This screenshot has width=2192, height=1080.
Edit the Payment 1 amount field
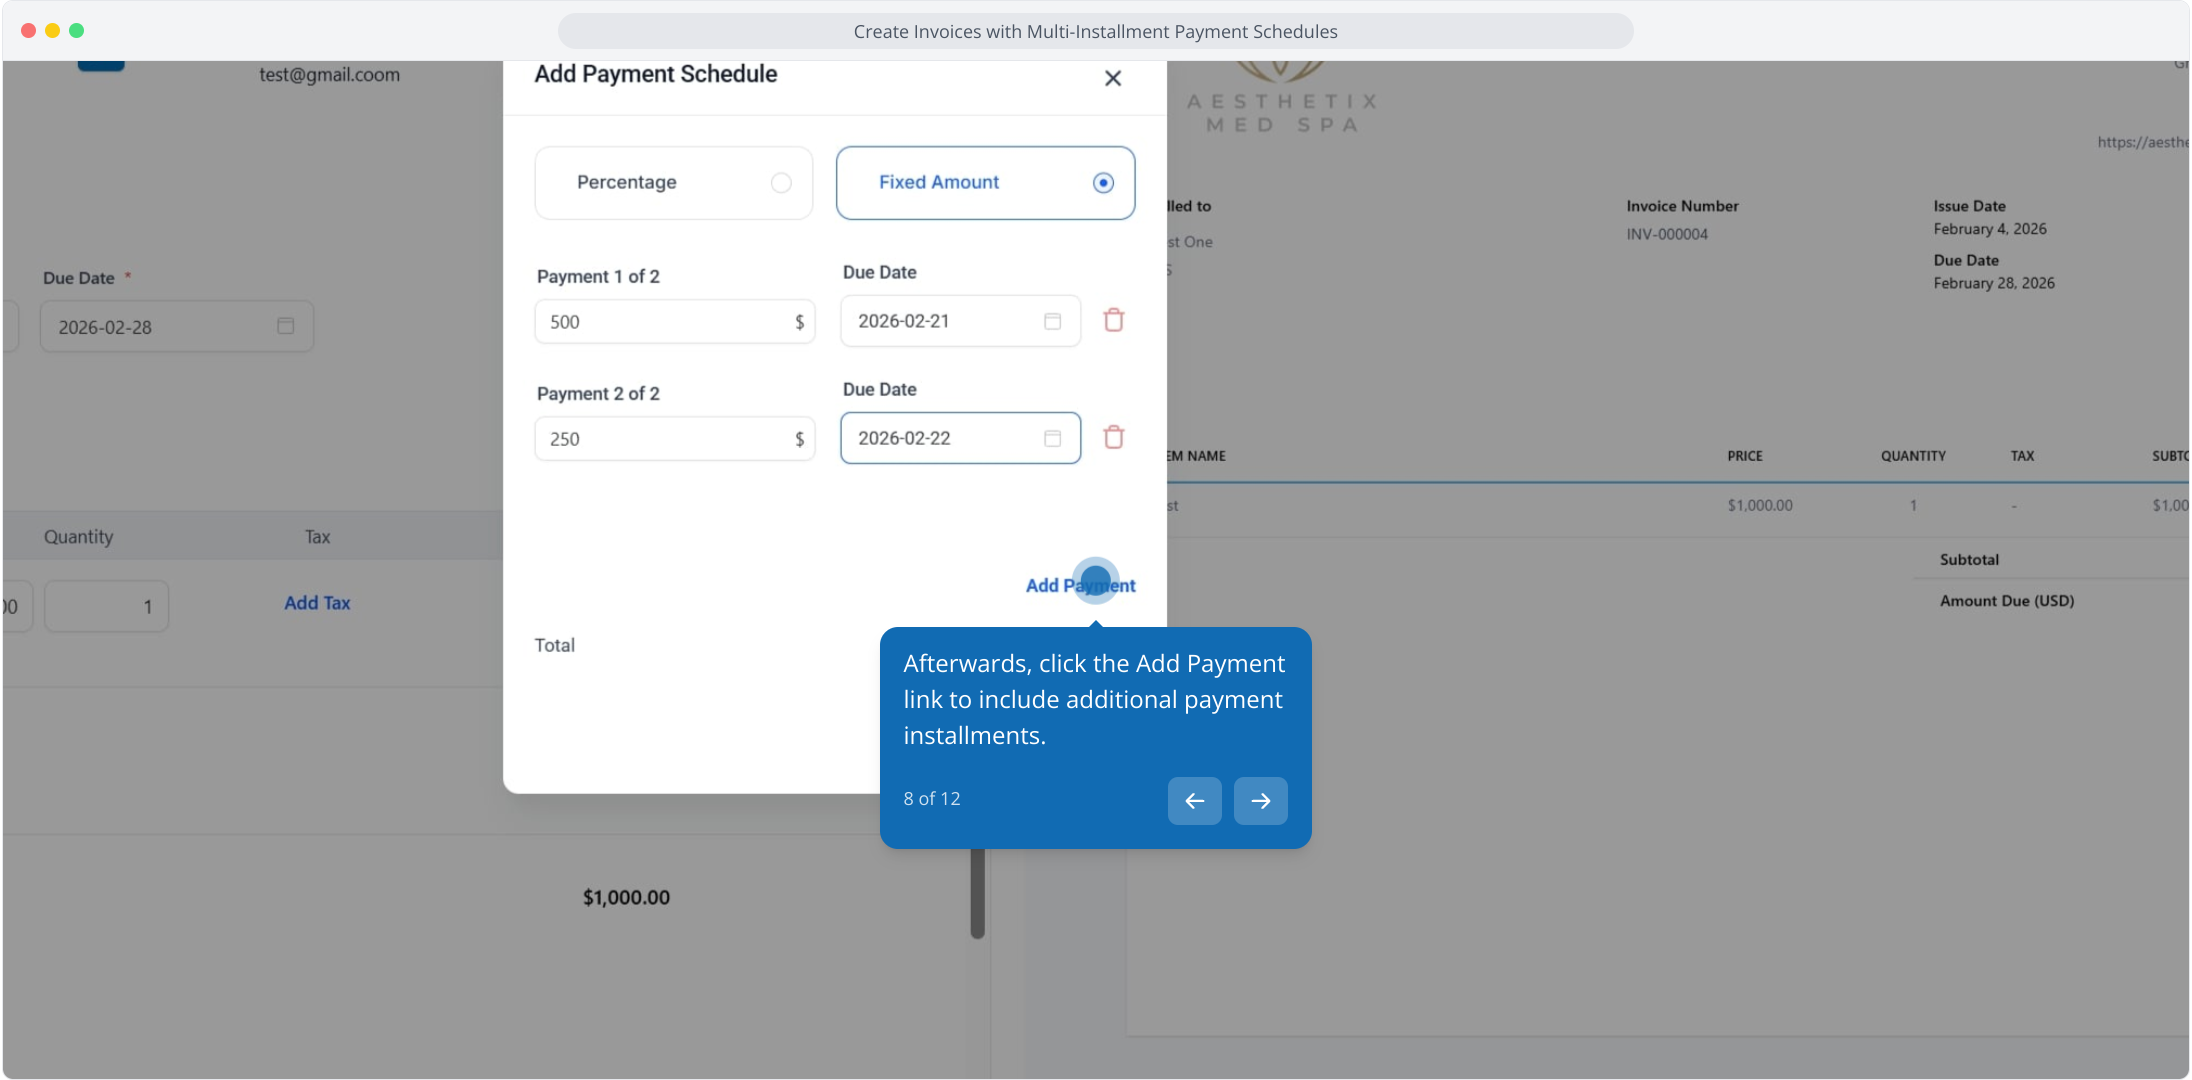pyautogui.click(x=660, y=322)
